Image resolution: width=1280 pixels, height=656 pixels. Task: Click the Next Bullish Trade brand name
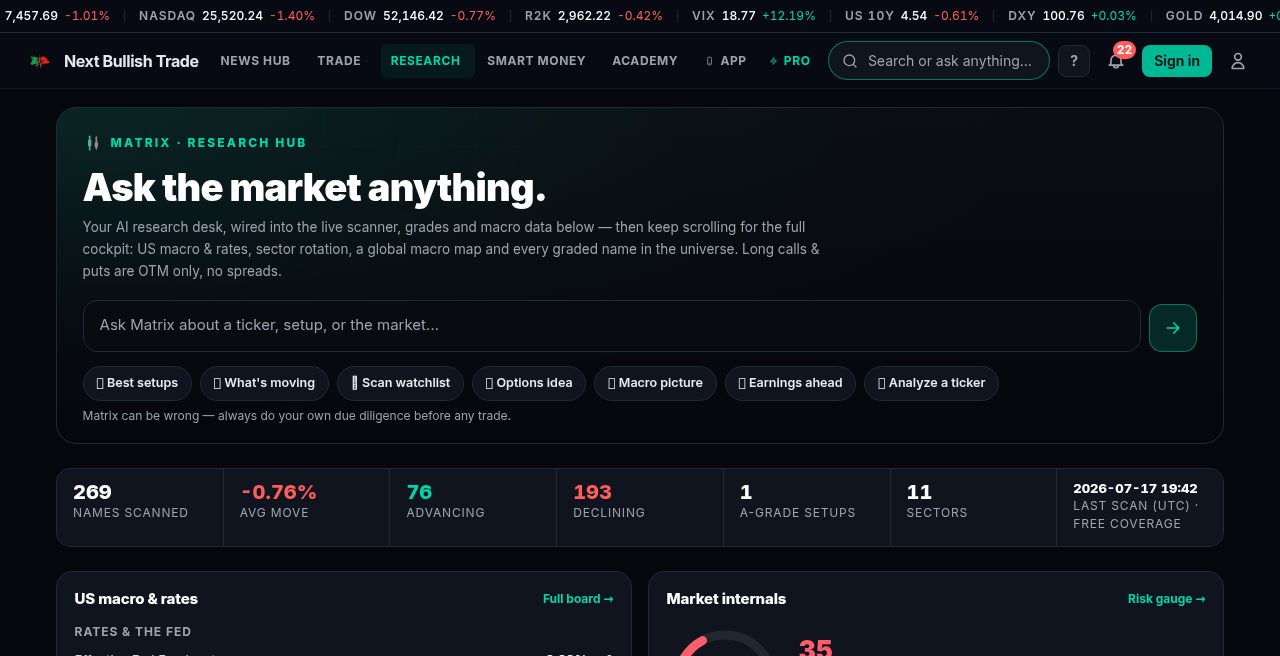[x=131, y=61]
